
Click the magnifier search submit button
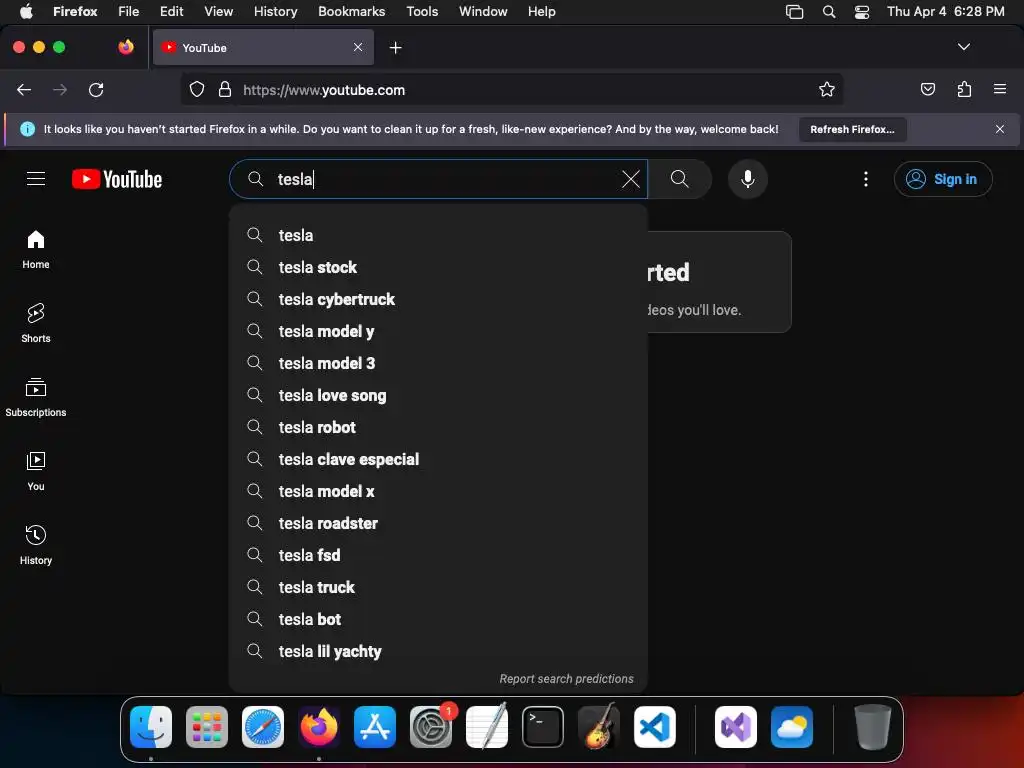click(x=680, y=179)
